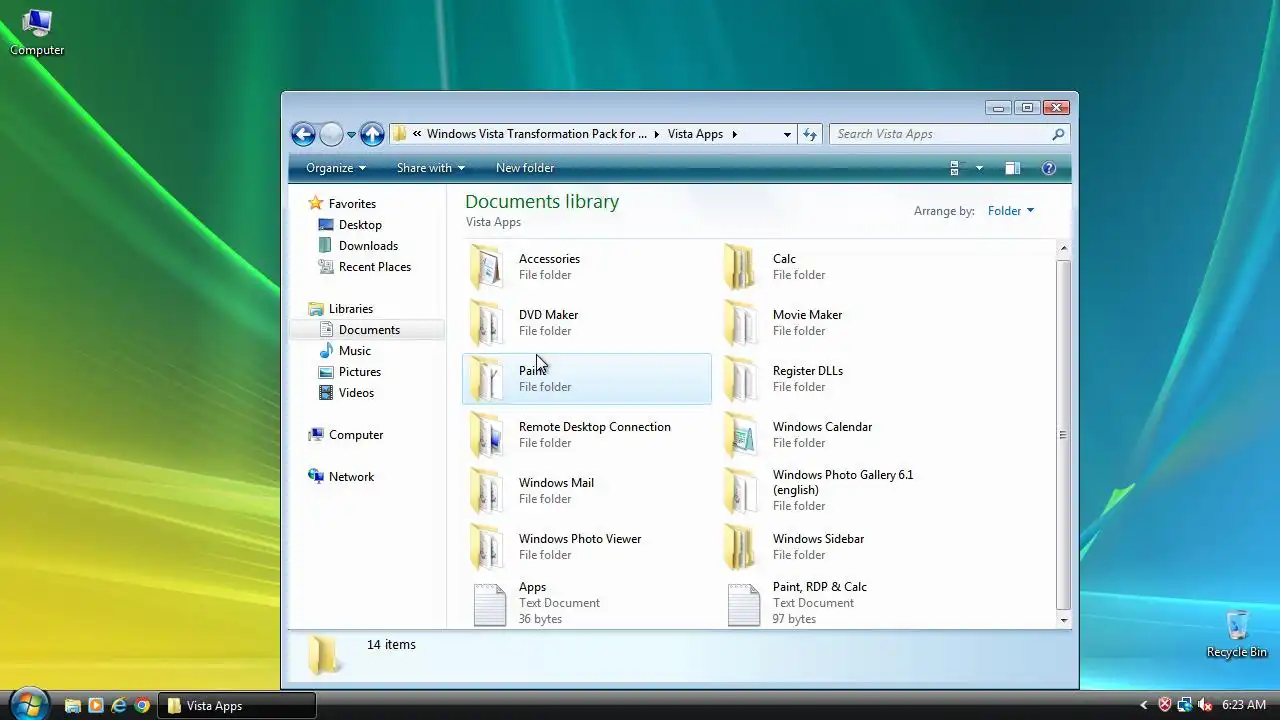1280x720 pixels.
Task: Click the Windows Vista Transformation Pack path segment
Action: 536,134
